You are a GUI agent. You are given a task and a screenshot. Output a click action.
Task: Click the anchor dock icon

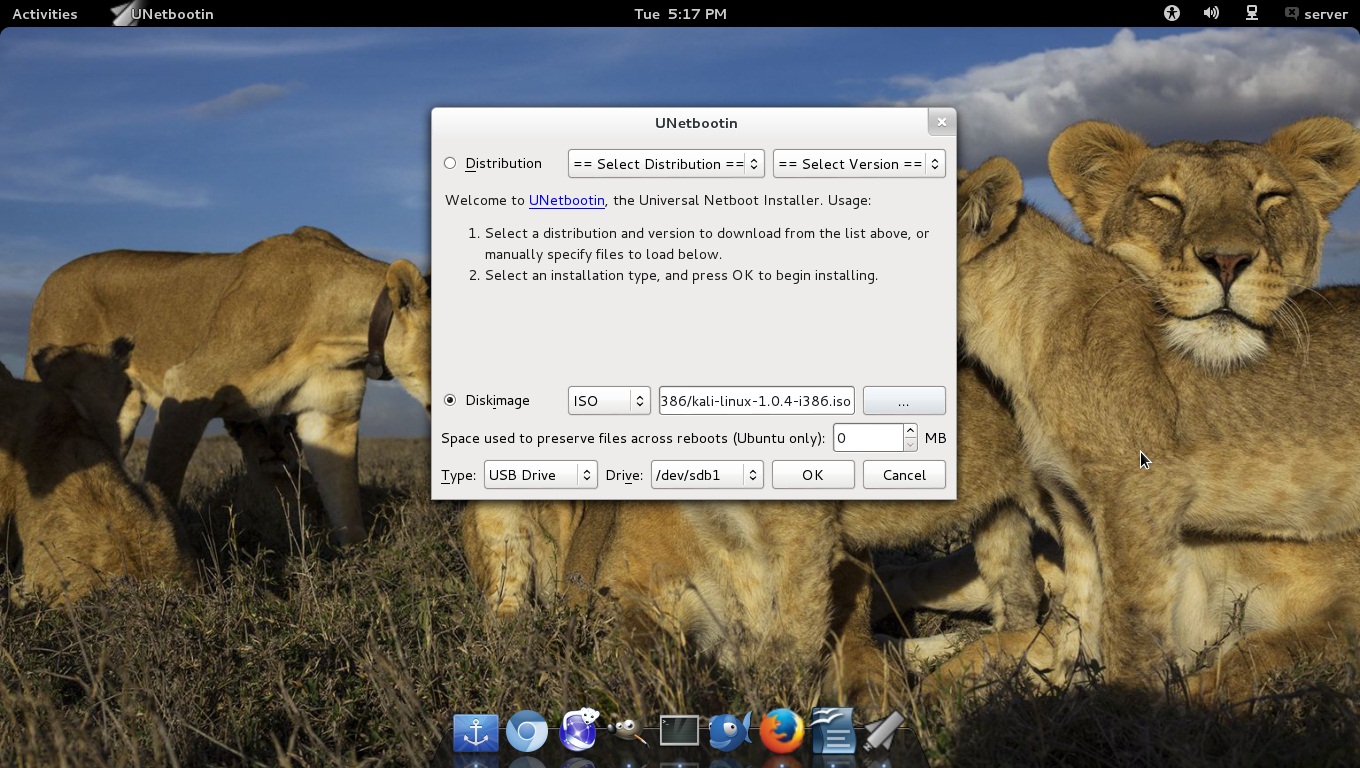pos(475,732)
